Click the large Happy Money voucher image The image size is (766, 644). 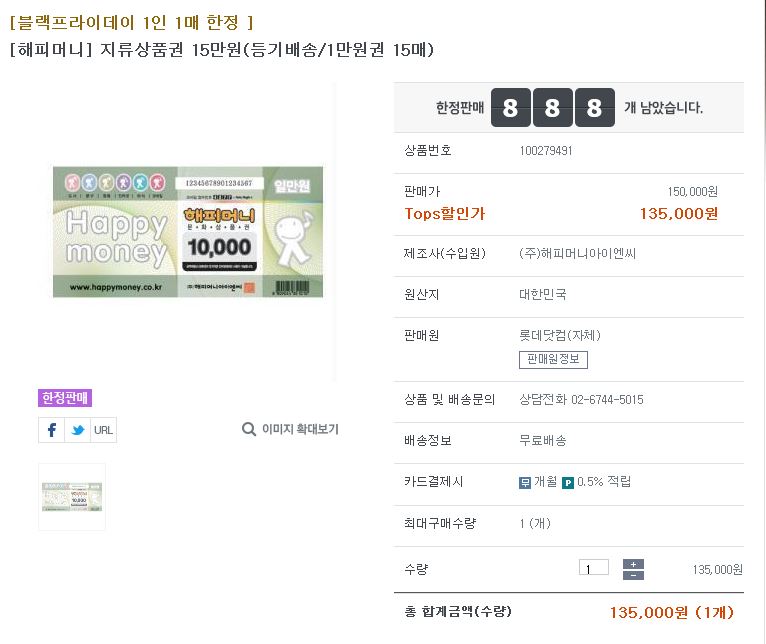(188, 232)
